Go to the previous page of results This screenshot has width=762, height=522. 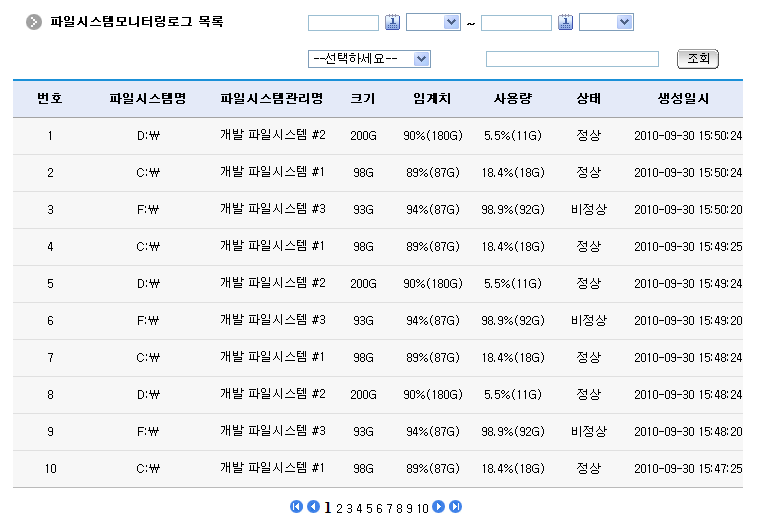(313, 507)
